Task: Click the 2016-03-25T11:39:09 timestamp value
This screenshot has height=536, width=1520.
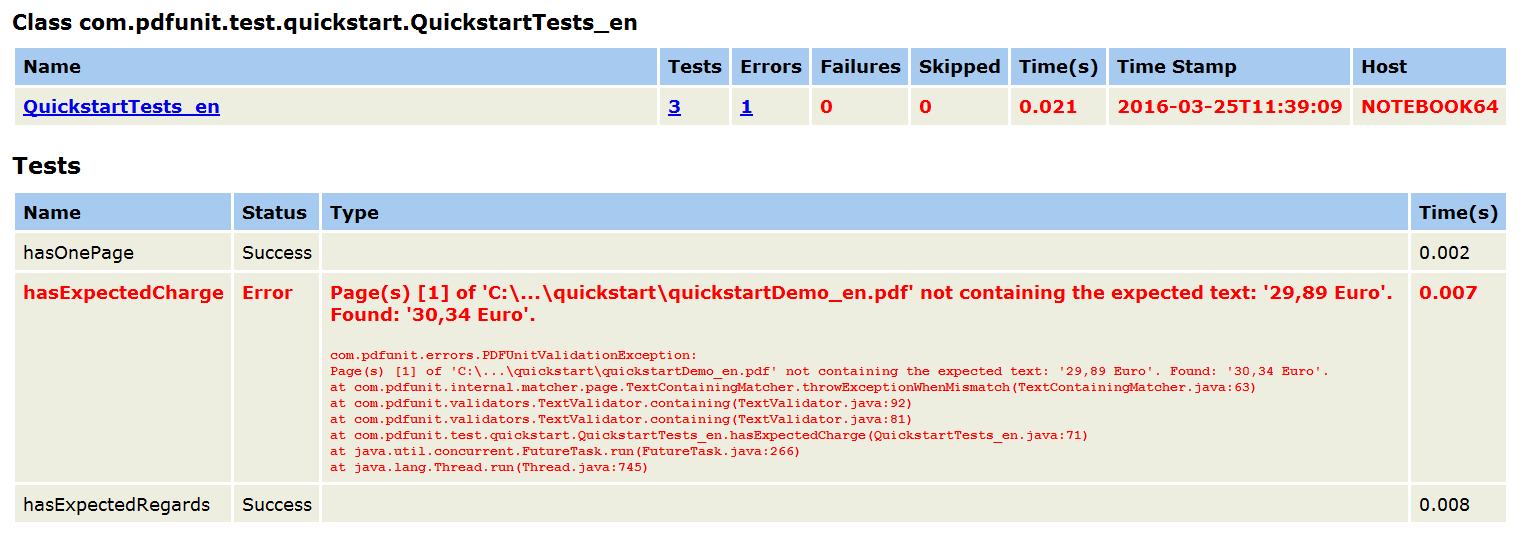Action: 1229,107
